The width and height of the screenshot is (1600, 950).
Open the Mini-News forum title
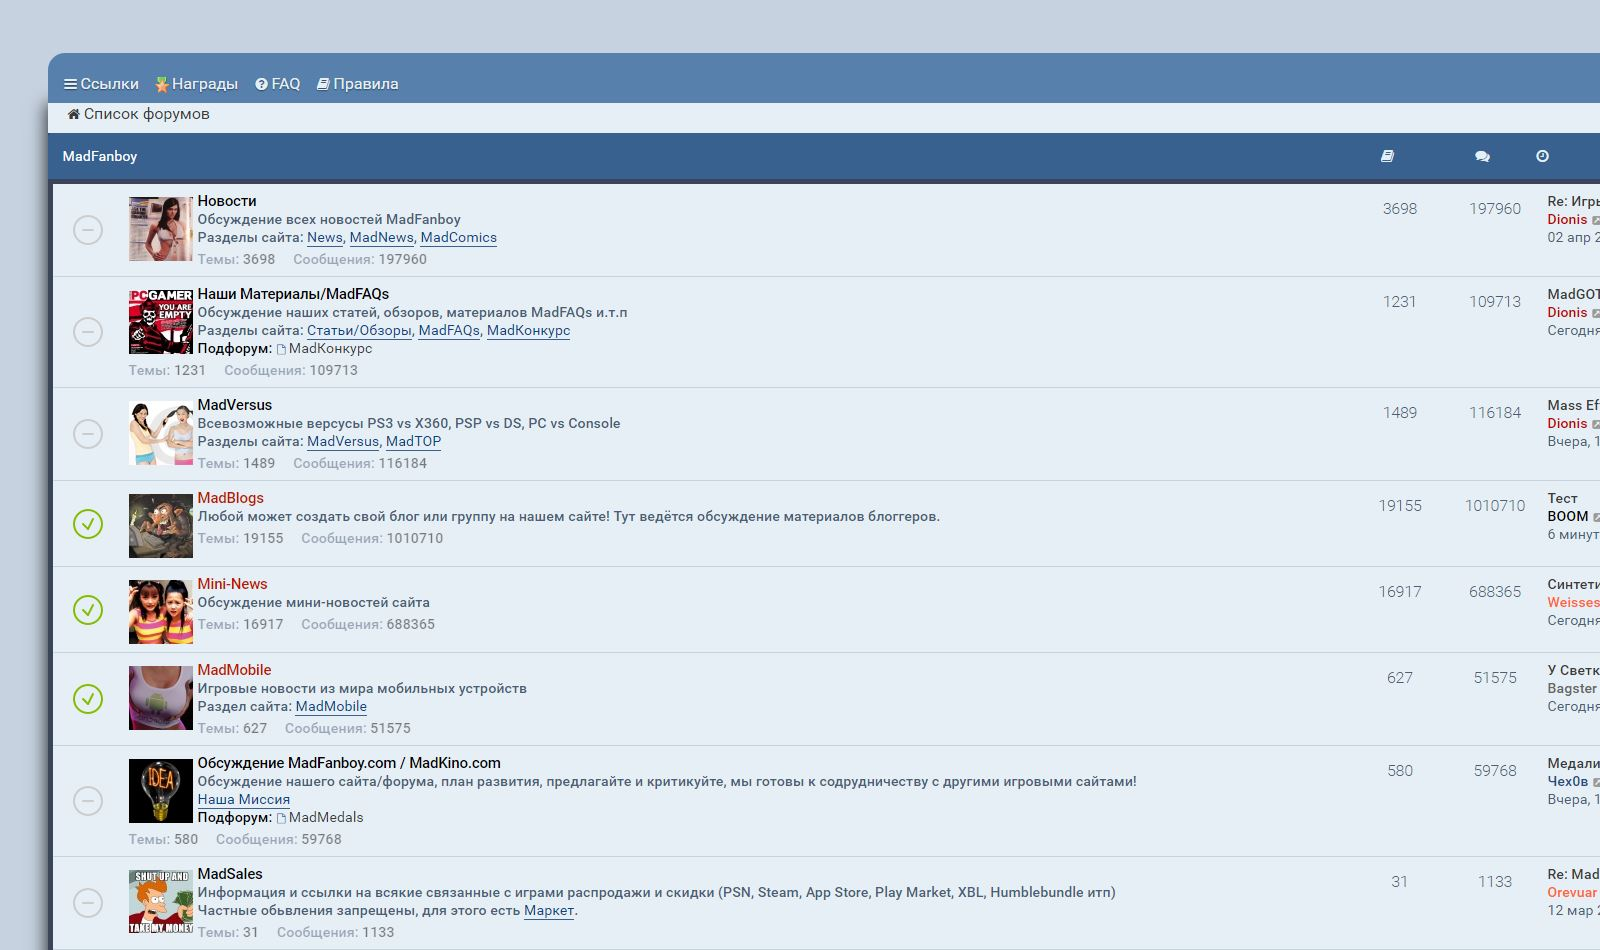point(232,584)
